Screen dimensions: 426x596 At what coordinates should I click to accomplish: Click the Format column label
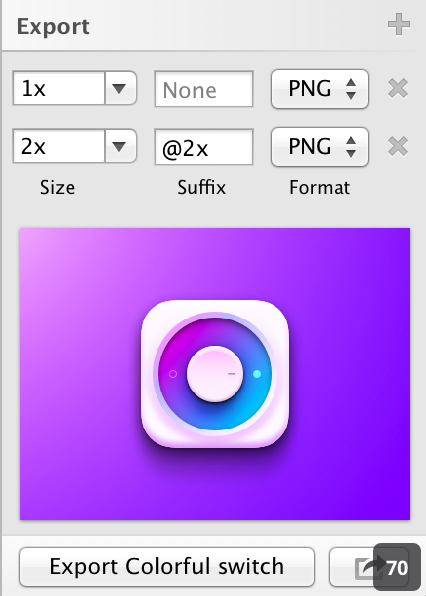320,187
